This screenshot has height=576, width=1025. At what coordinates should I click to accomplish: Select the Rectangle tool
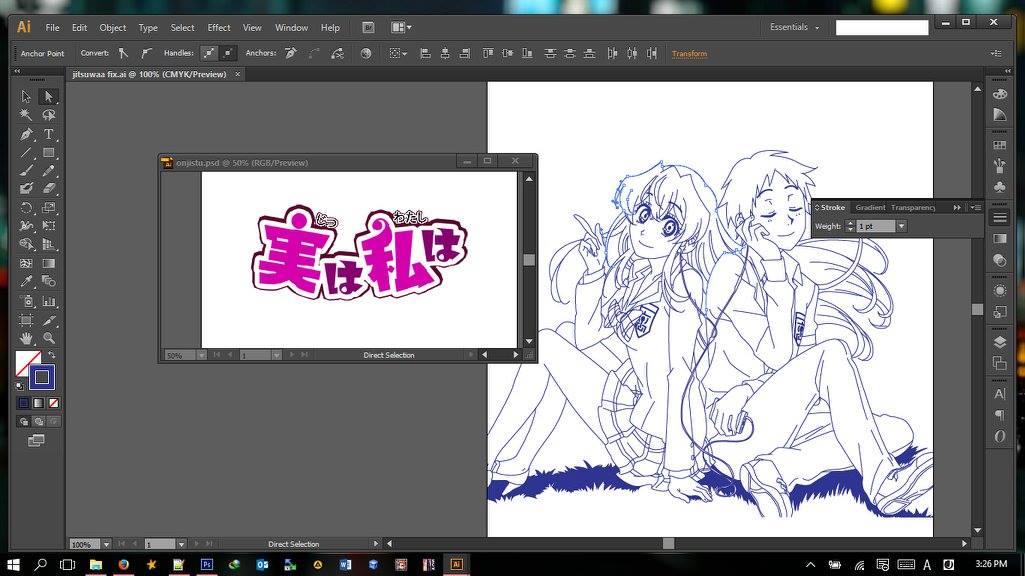(48, 152)
